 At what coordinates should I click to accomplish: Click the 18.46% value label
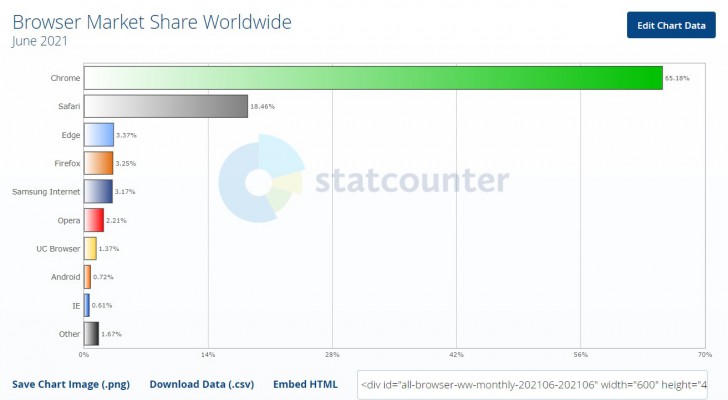(x=262, y=106)
